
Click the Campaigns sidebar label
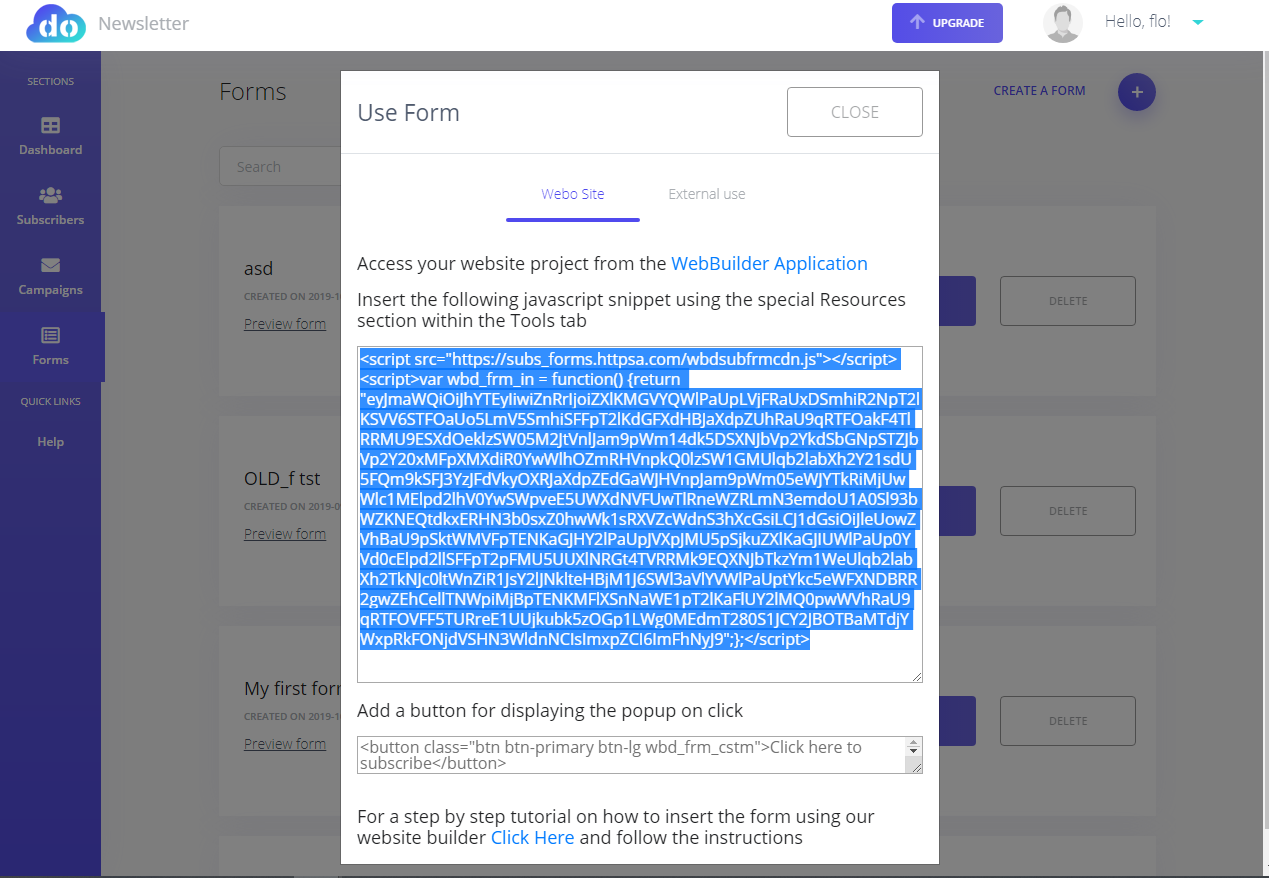50,290
